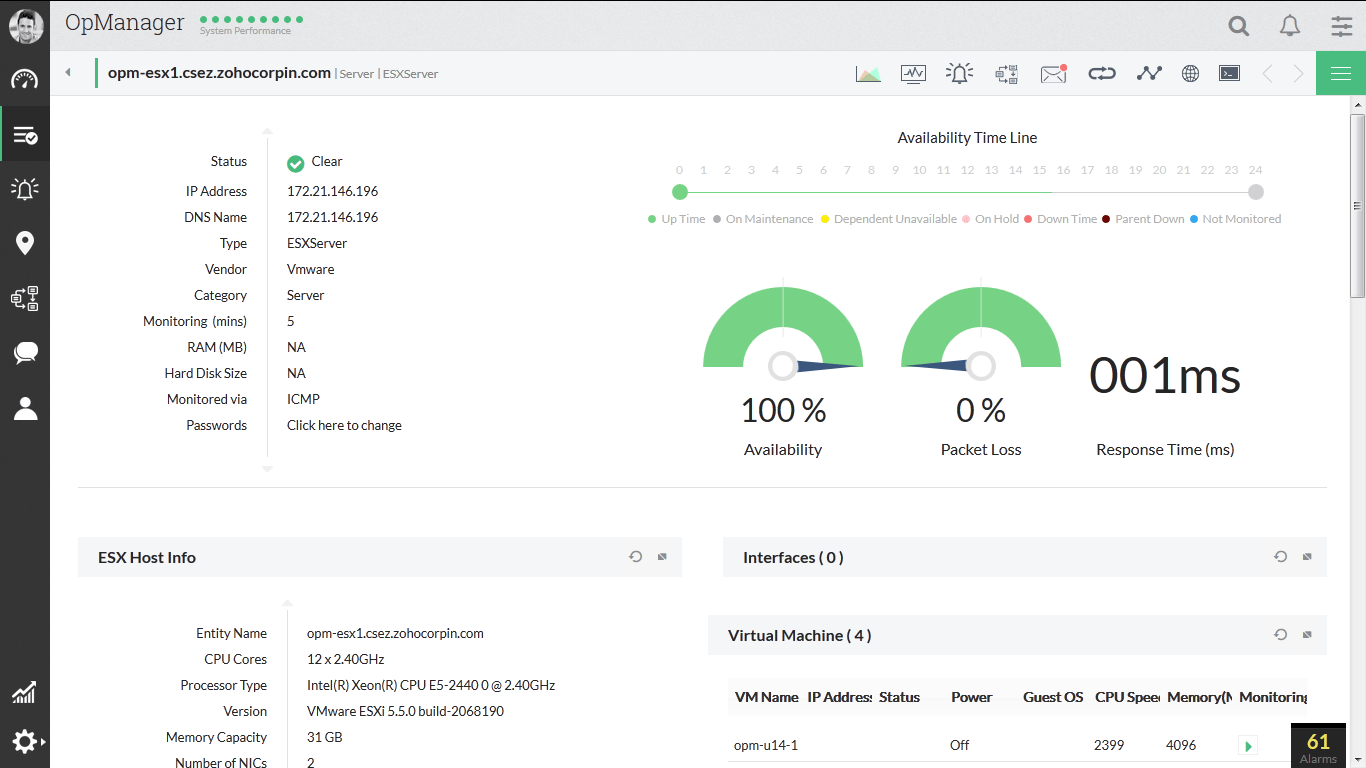Collapse the ESX Host Info widget
The height and width of the screenshot is (768, 1366).
pyautogui.click(x=662, y=557)
